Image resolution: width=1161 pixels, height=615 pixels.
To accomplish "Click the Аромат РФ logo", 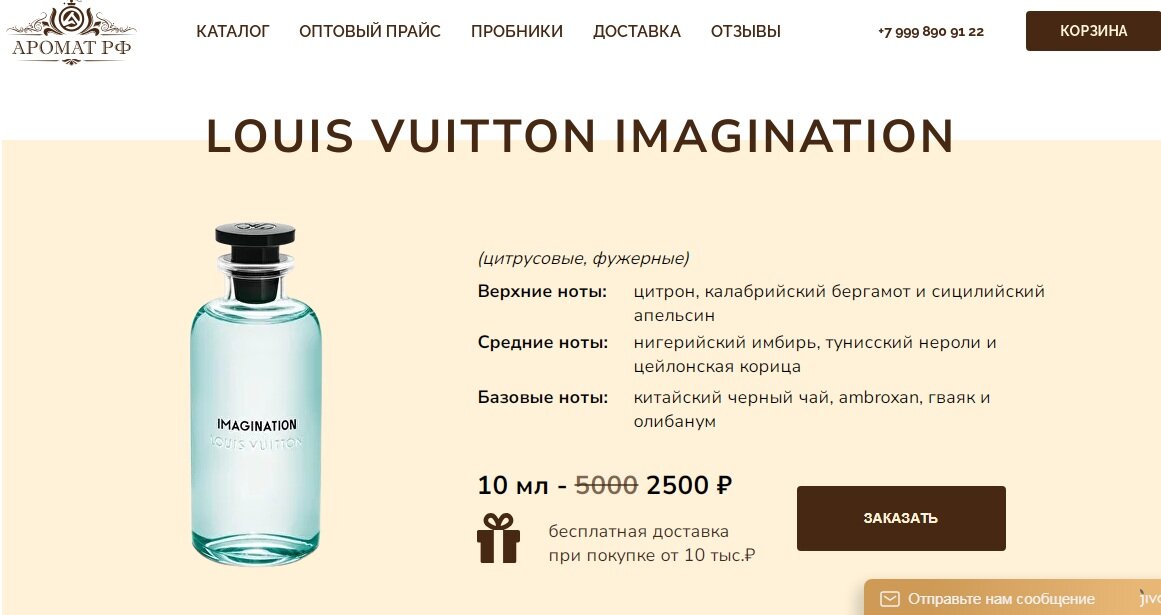I will pyautogui.click(x=71, y=33).
